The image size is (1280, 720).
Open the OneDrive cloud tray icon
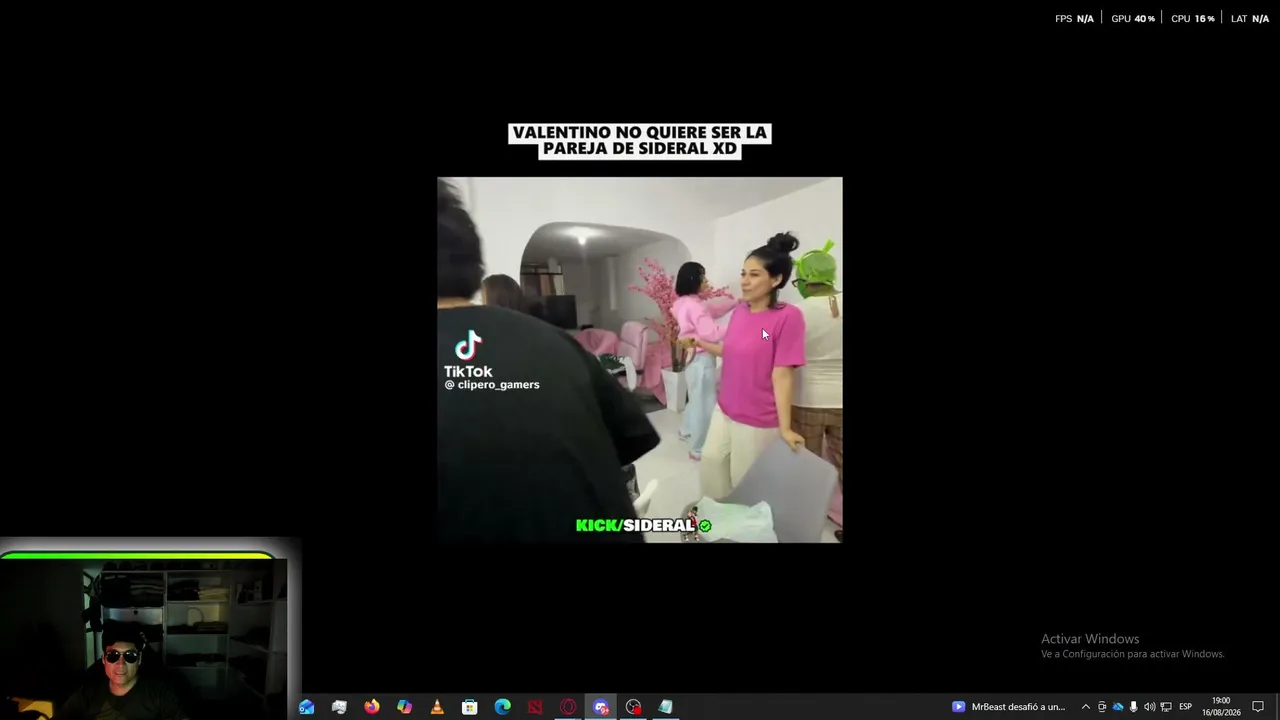(1118, 707)
